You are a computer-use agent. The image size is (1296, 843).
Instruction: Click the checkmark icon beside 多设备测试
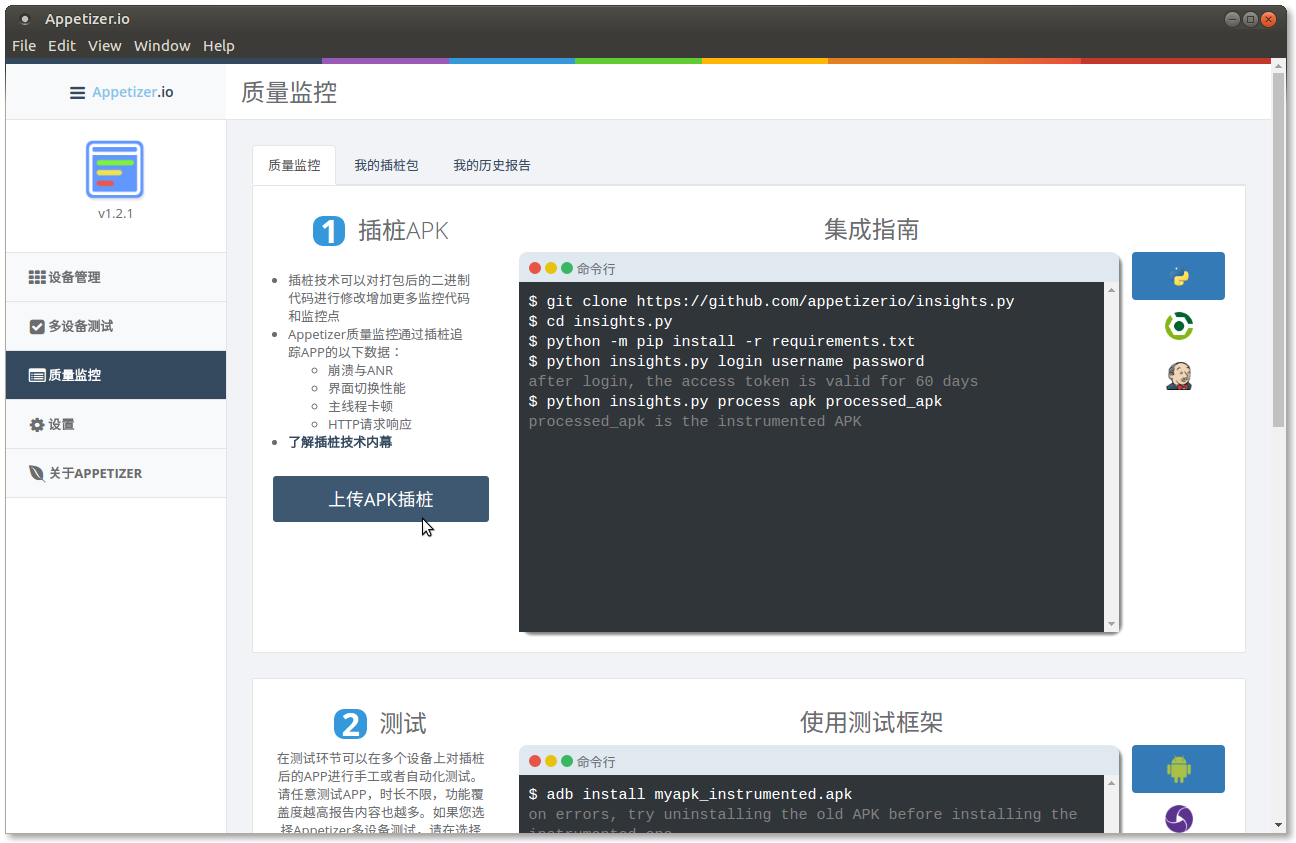click(x=37, y=326)
